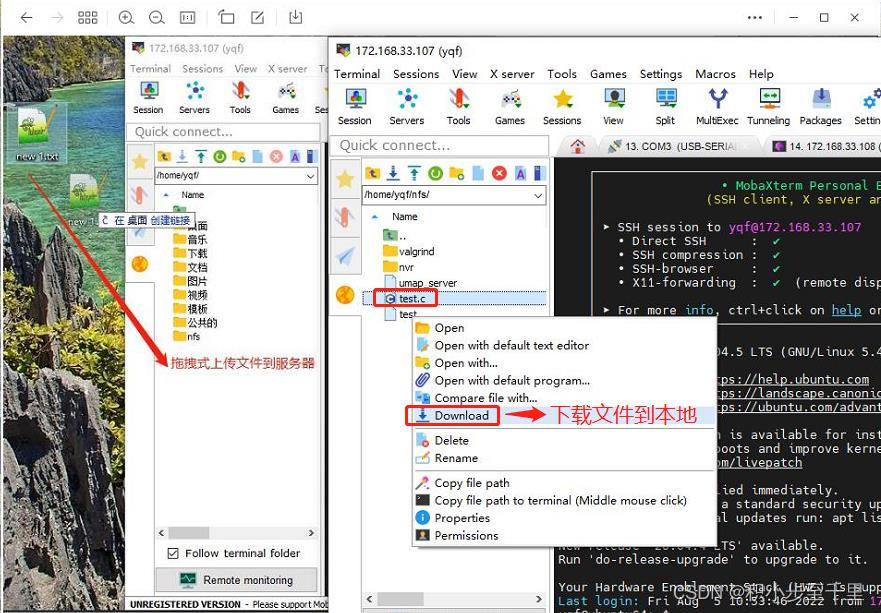Open the Settings menu

point(661,74)
